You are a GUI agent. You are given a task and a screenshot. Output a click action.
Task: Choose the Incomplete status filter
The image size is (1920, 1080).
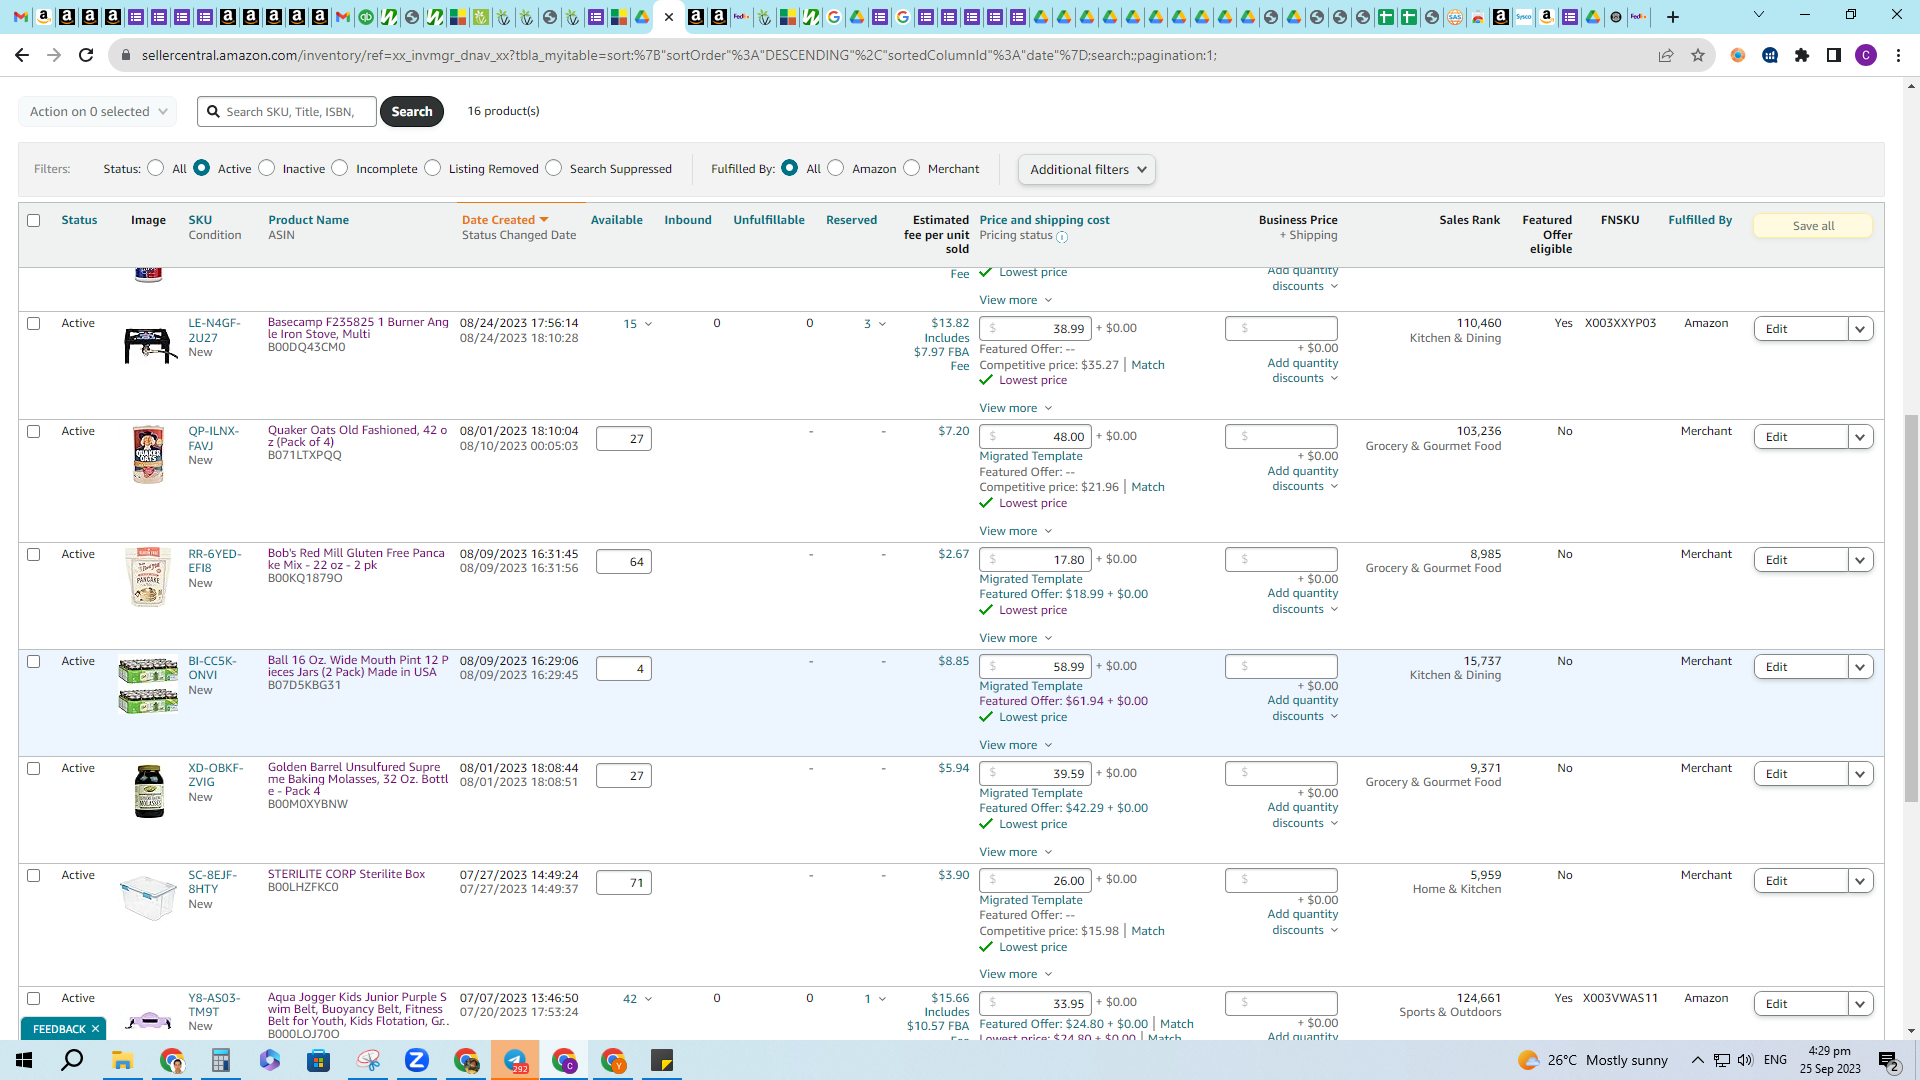coord(340,168)
